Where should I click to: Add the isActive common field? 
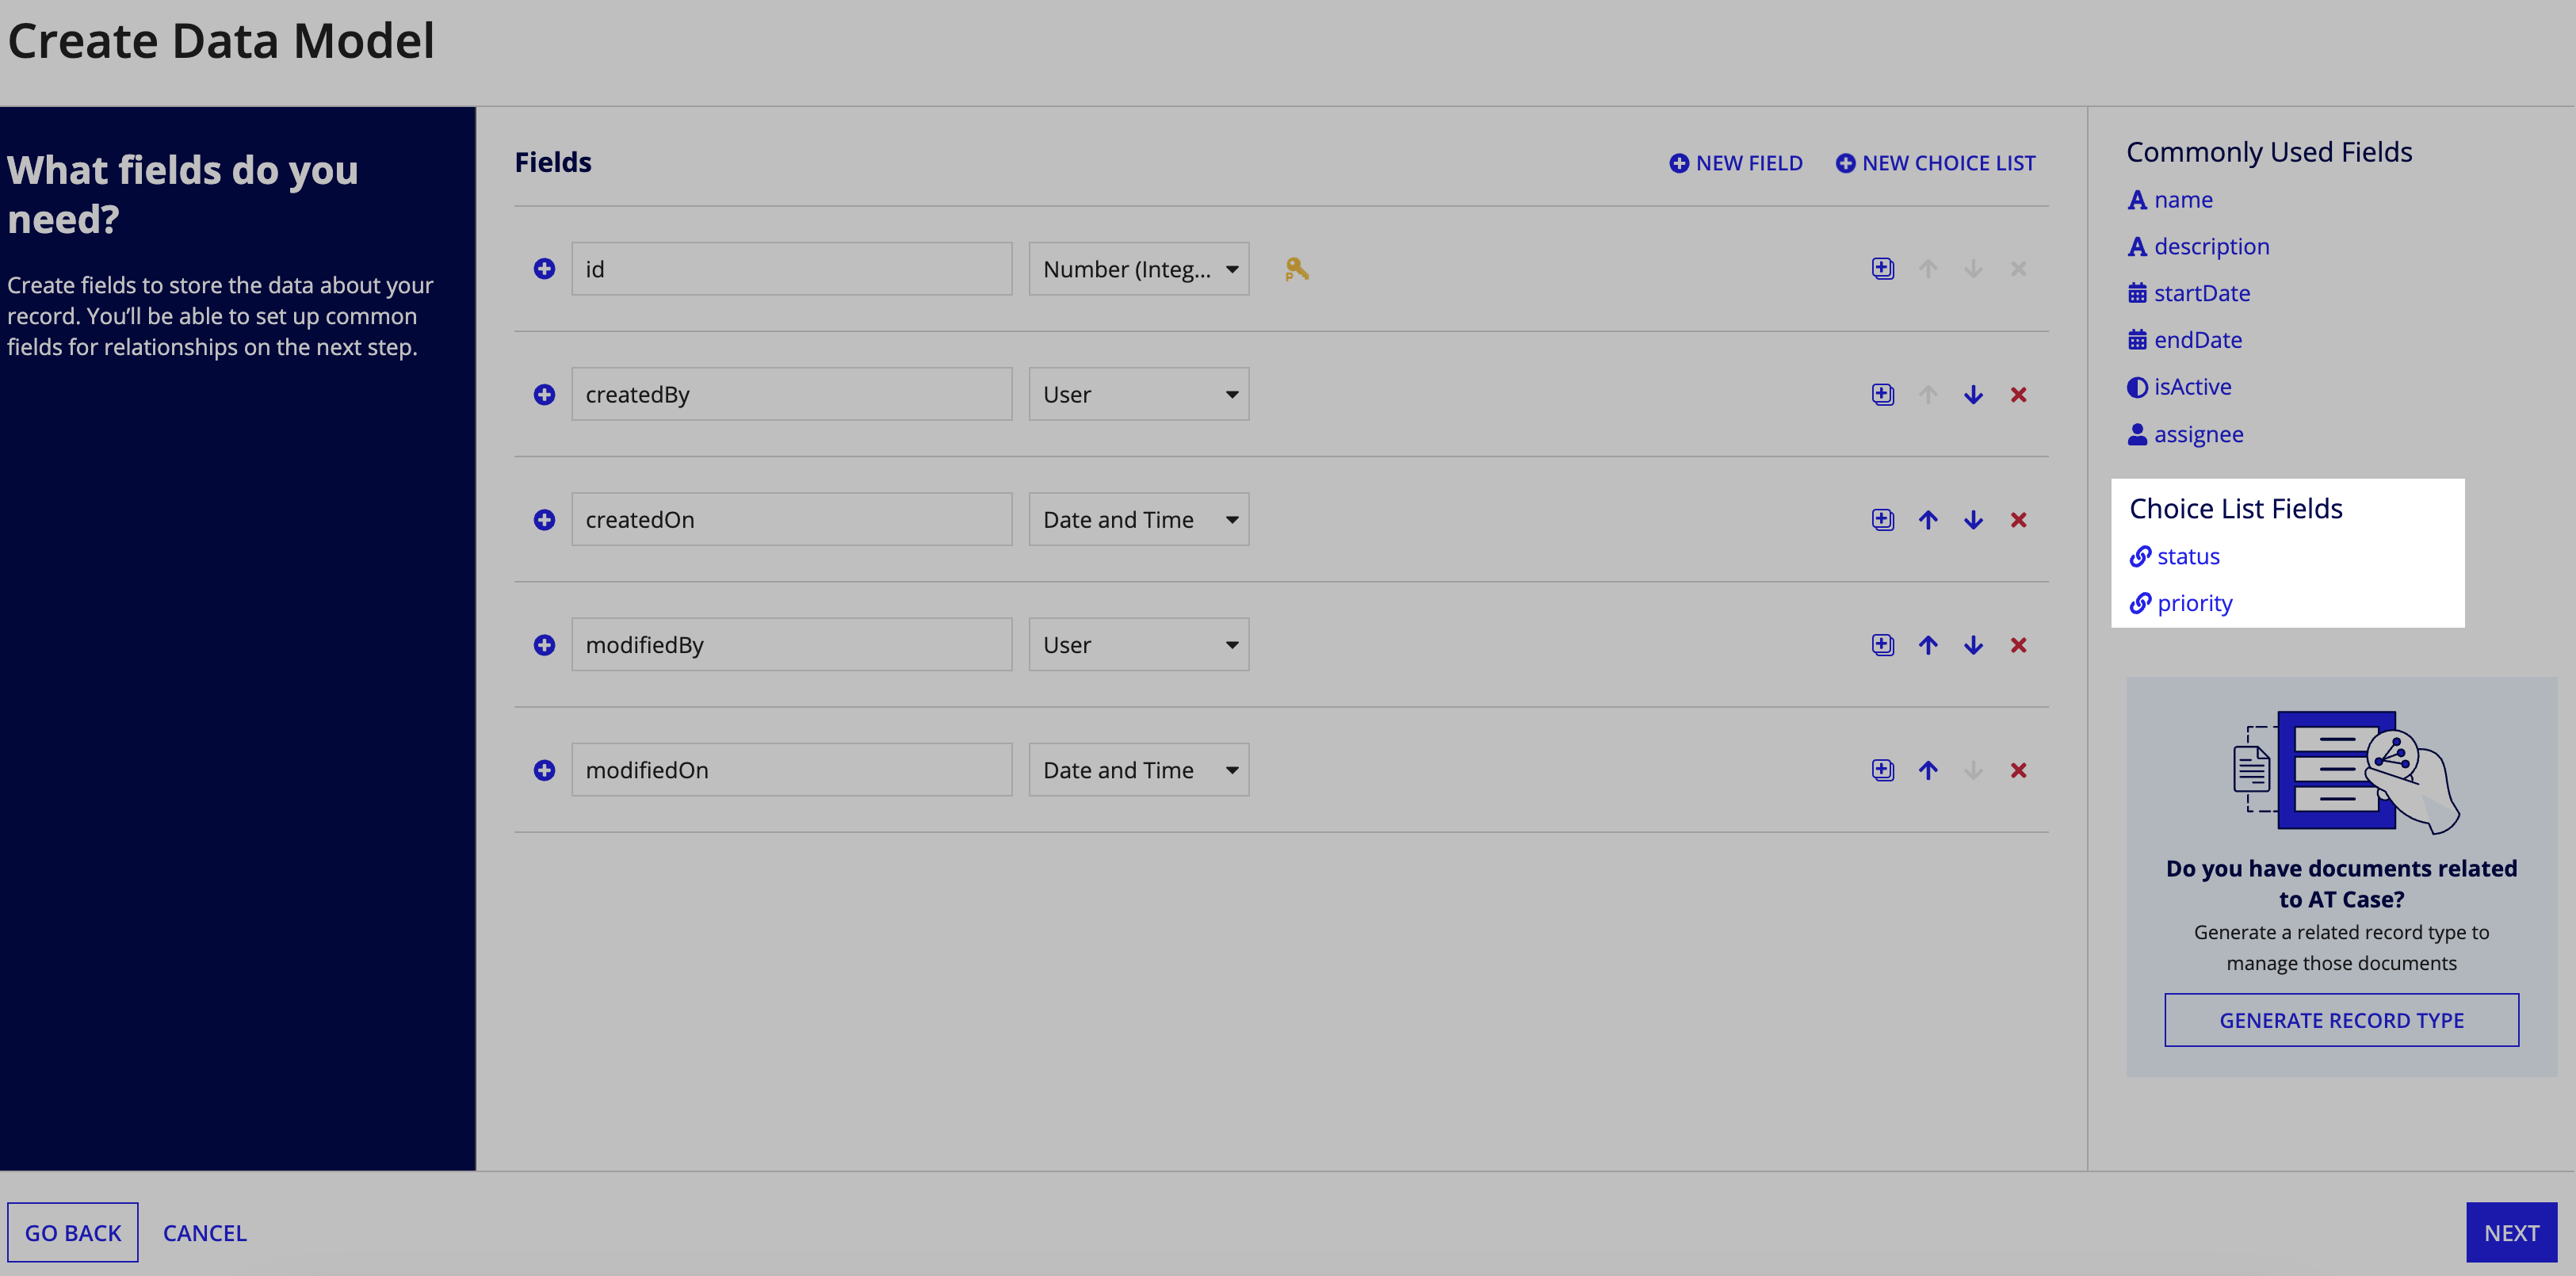point(2179,387)
